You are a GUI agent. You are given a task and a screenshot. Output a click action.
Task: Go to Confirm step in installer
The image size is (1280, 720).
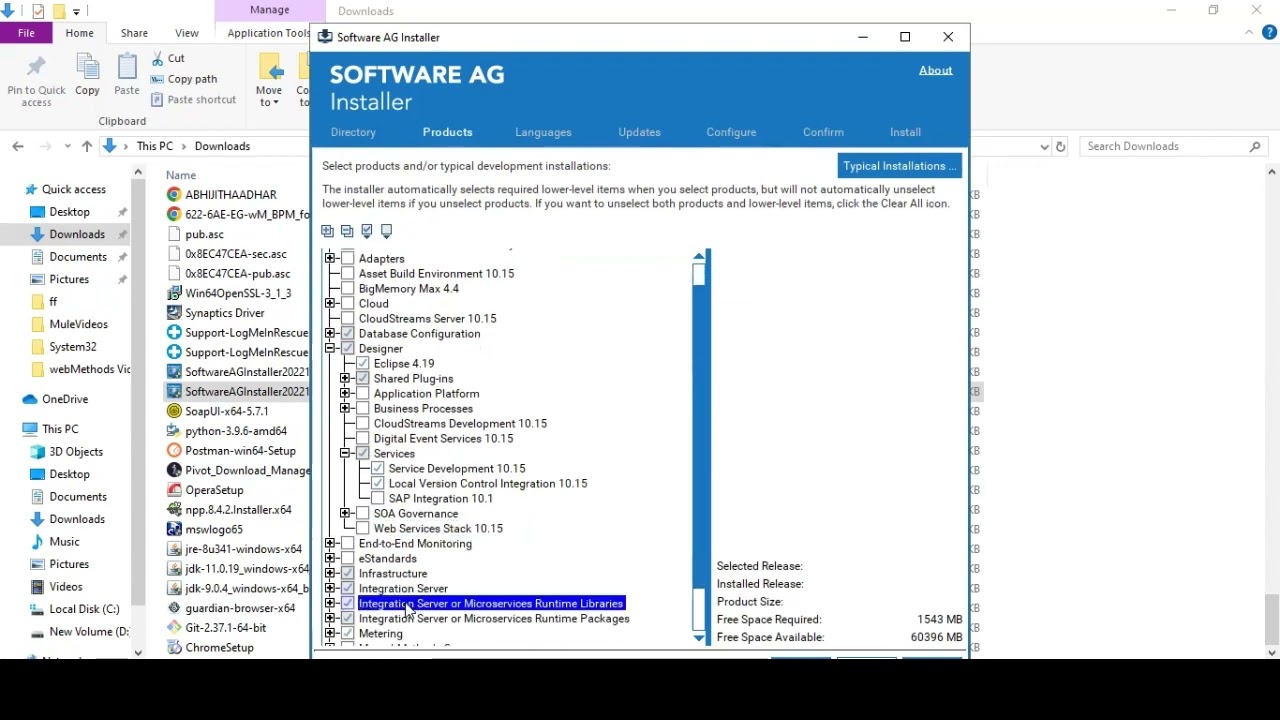coord(823,132)
